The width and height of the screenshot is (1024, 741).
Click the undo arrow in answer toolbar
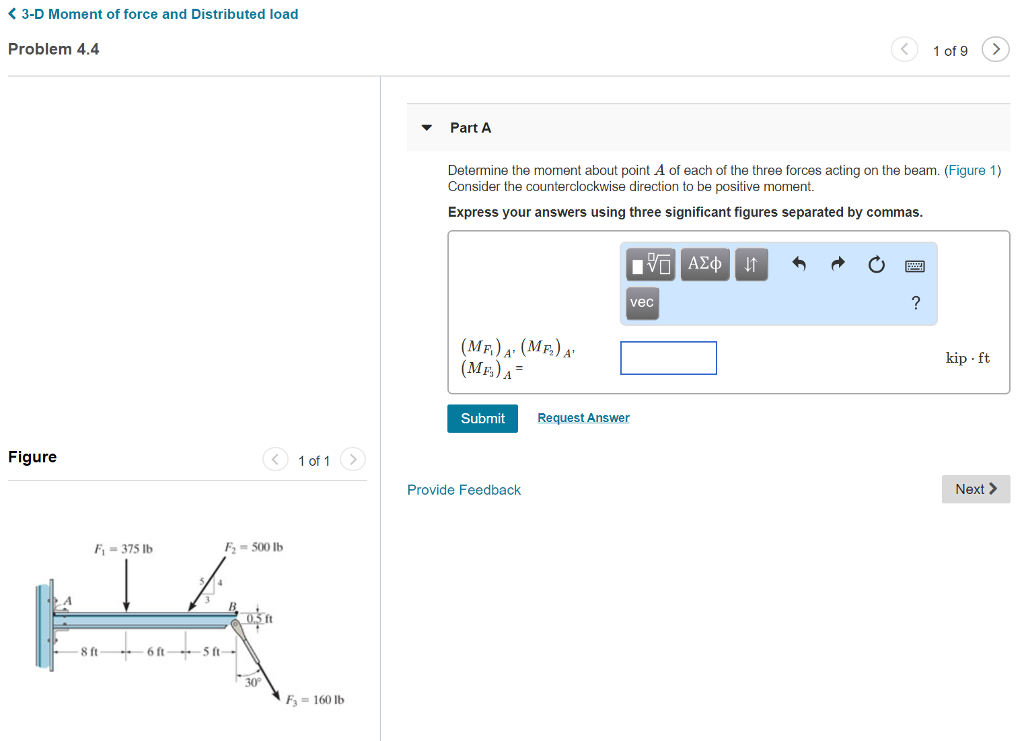[x=799, y=263]
